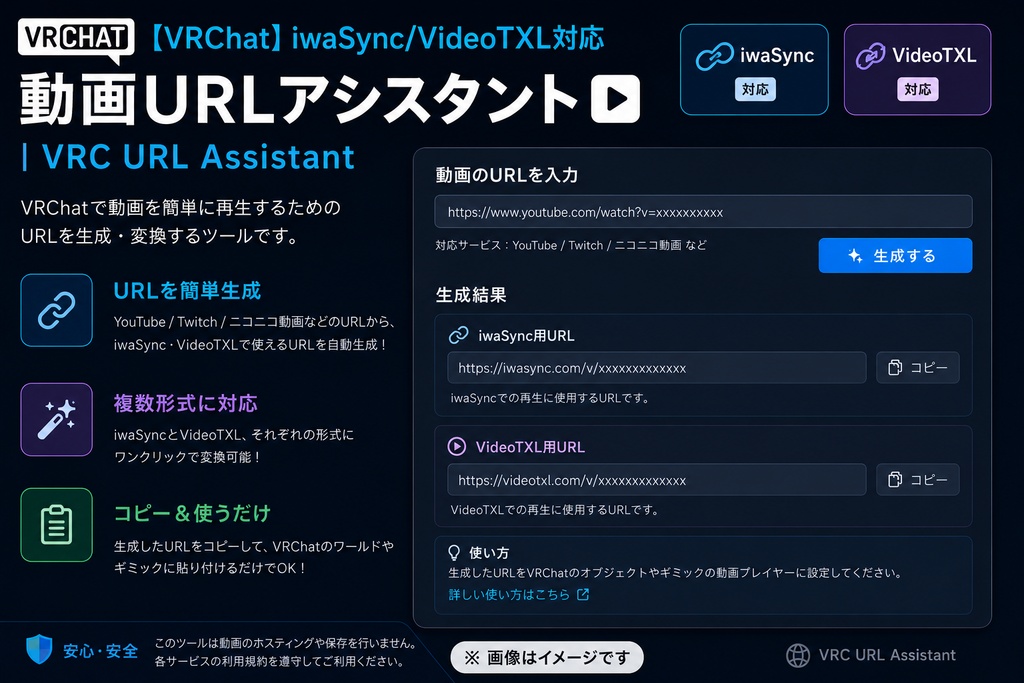Select the videotxl.com generated URL field
The height and width of the screenshot is (683, 1024).
(657, 480)
